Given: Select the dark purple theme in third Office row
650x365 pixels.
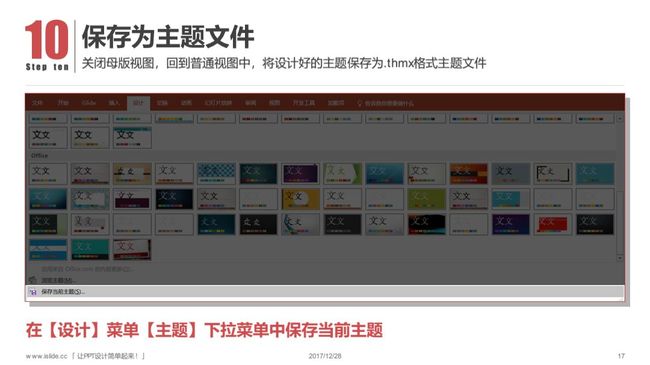Looking at the screenshot, I should tap(511, 224).
